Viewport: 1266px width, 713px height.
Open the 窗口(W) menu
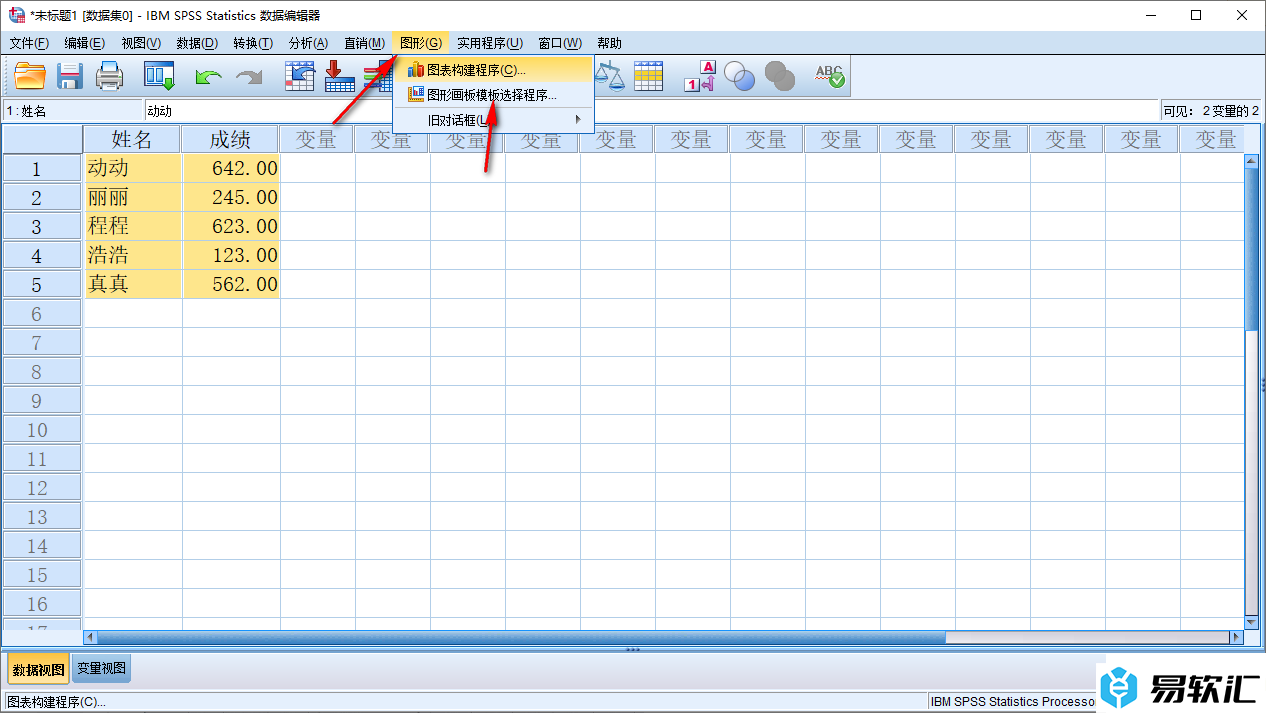click(x=560, y=43)
